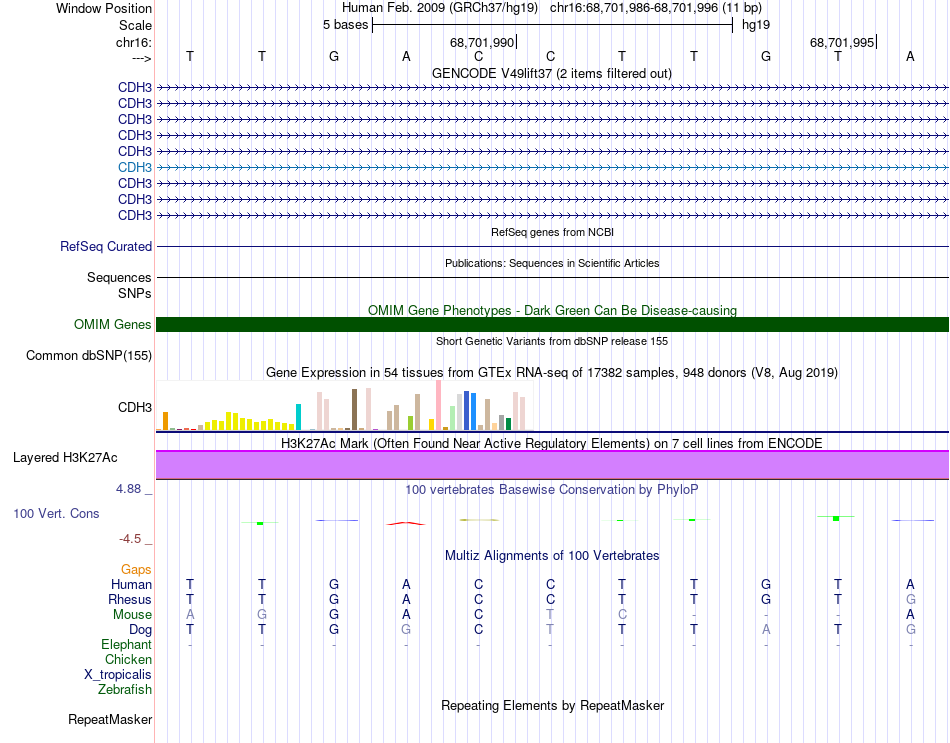Image resolution: width=950 pixels, height=743 pixels.
Task: Click the Window Position label
Action: (104, 8)
